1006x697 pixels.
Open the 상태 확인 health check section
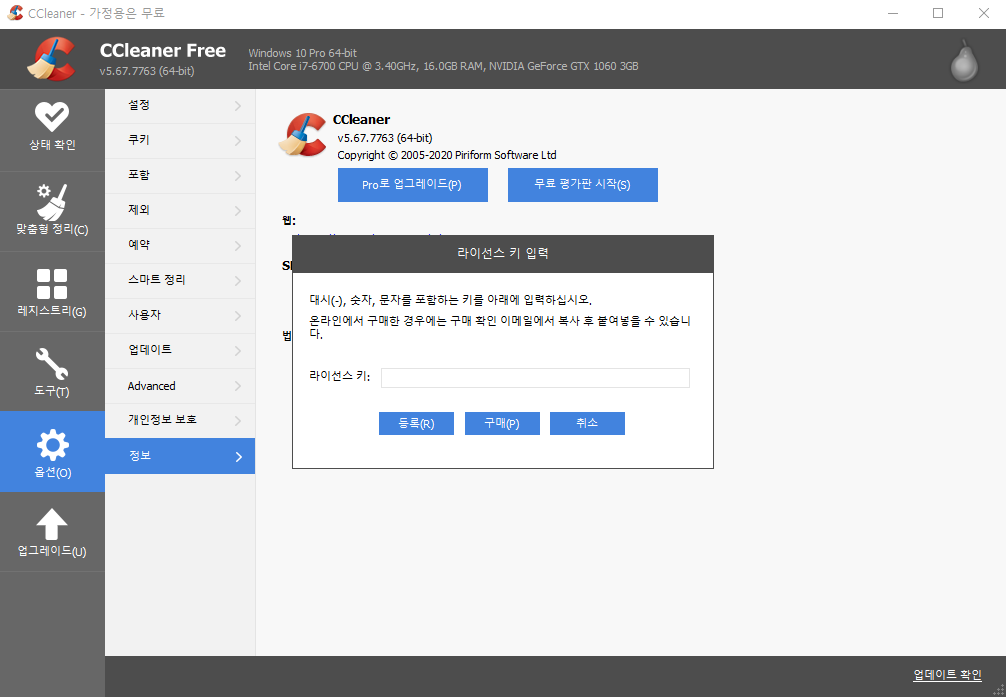coord(52,130)
